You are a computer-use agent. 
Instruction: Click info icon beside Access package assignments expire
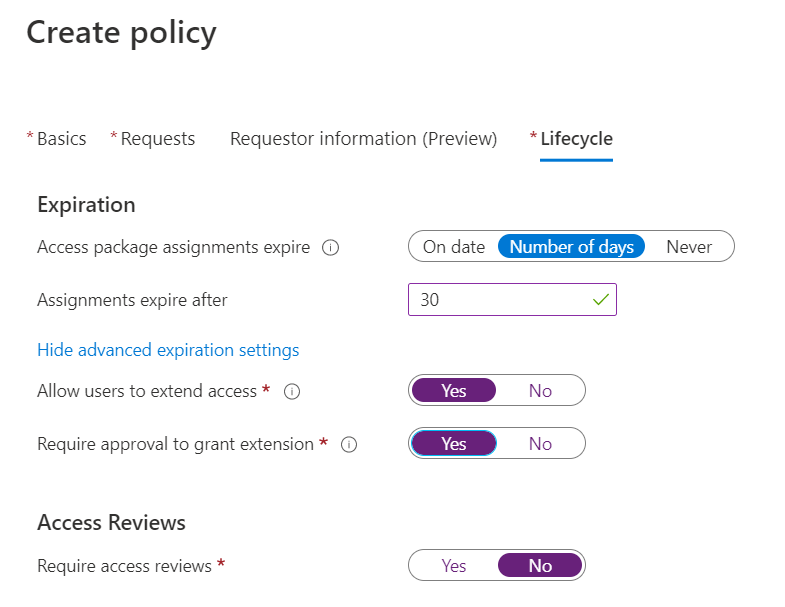click(330, 247)
